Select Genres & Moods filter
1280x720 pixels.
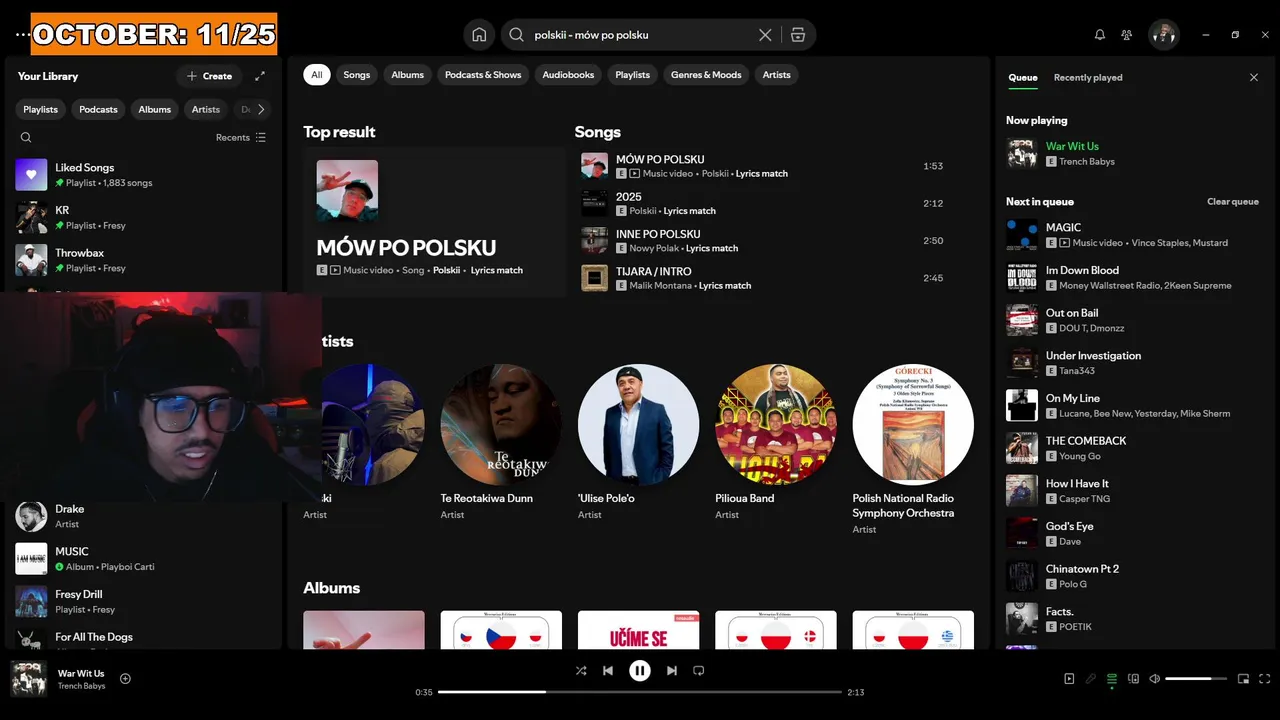coord(706,75)
